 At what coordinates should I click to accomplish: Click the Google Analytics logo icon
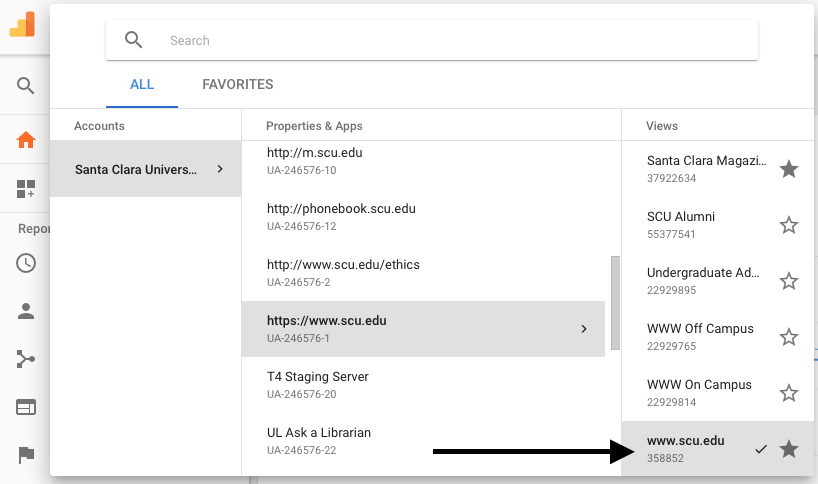click(22, 25)
